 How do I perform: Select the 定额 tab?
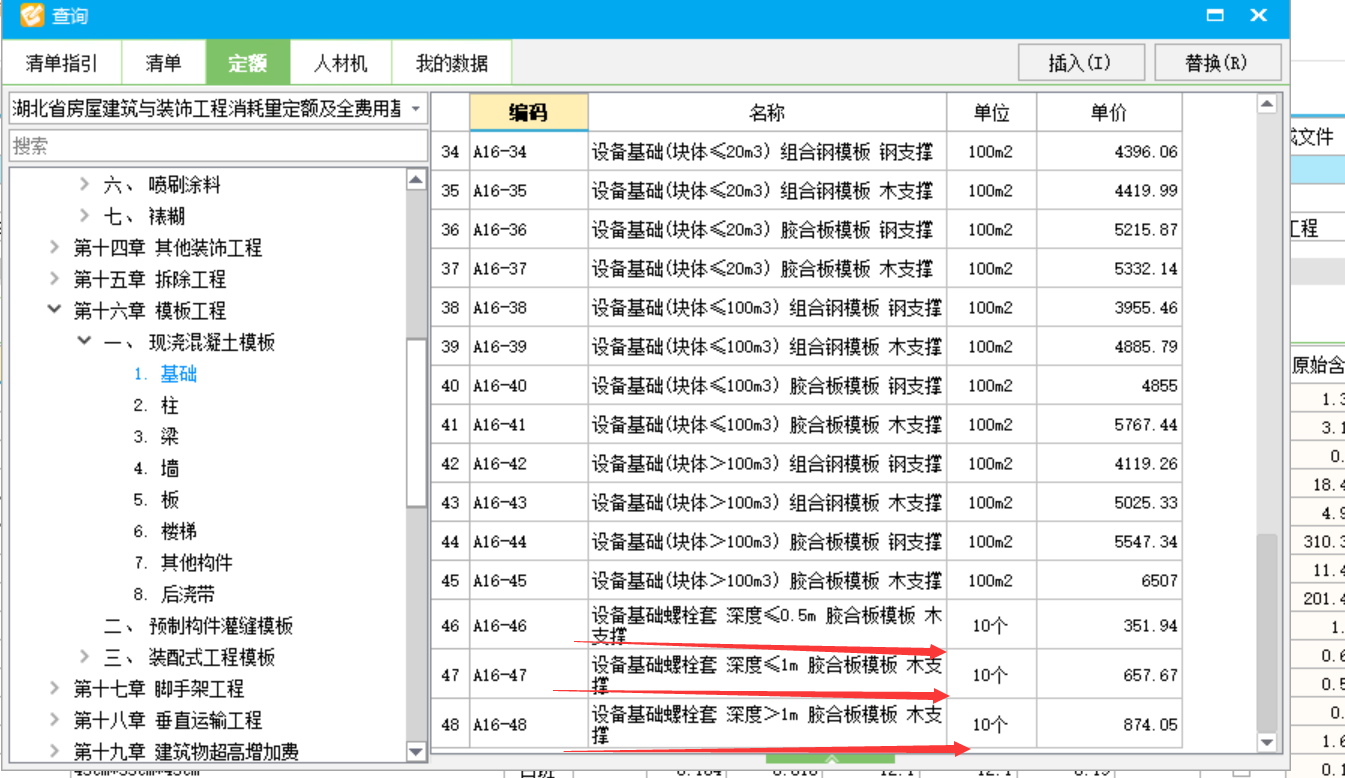pyautogui.click(x=248, y=63)
